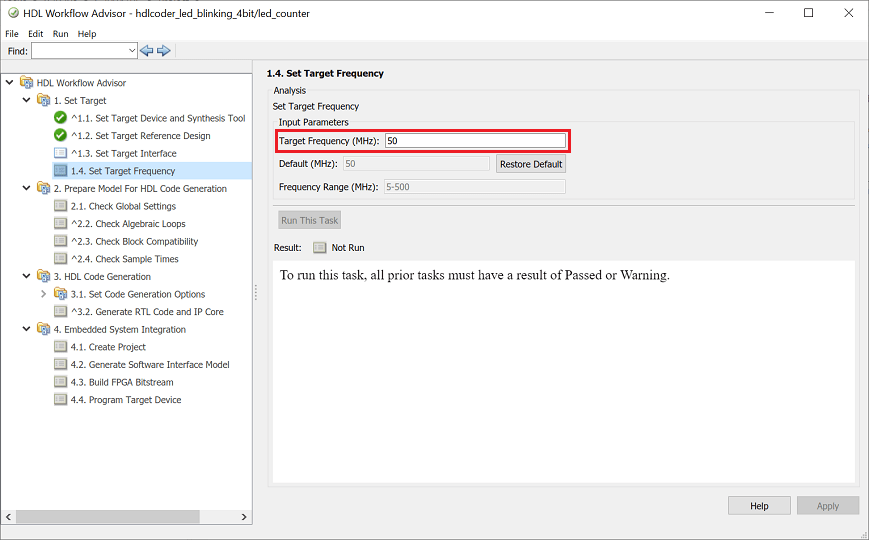Open the Run menu
This screenshot has width=869, height=540.
pos(61,33)
